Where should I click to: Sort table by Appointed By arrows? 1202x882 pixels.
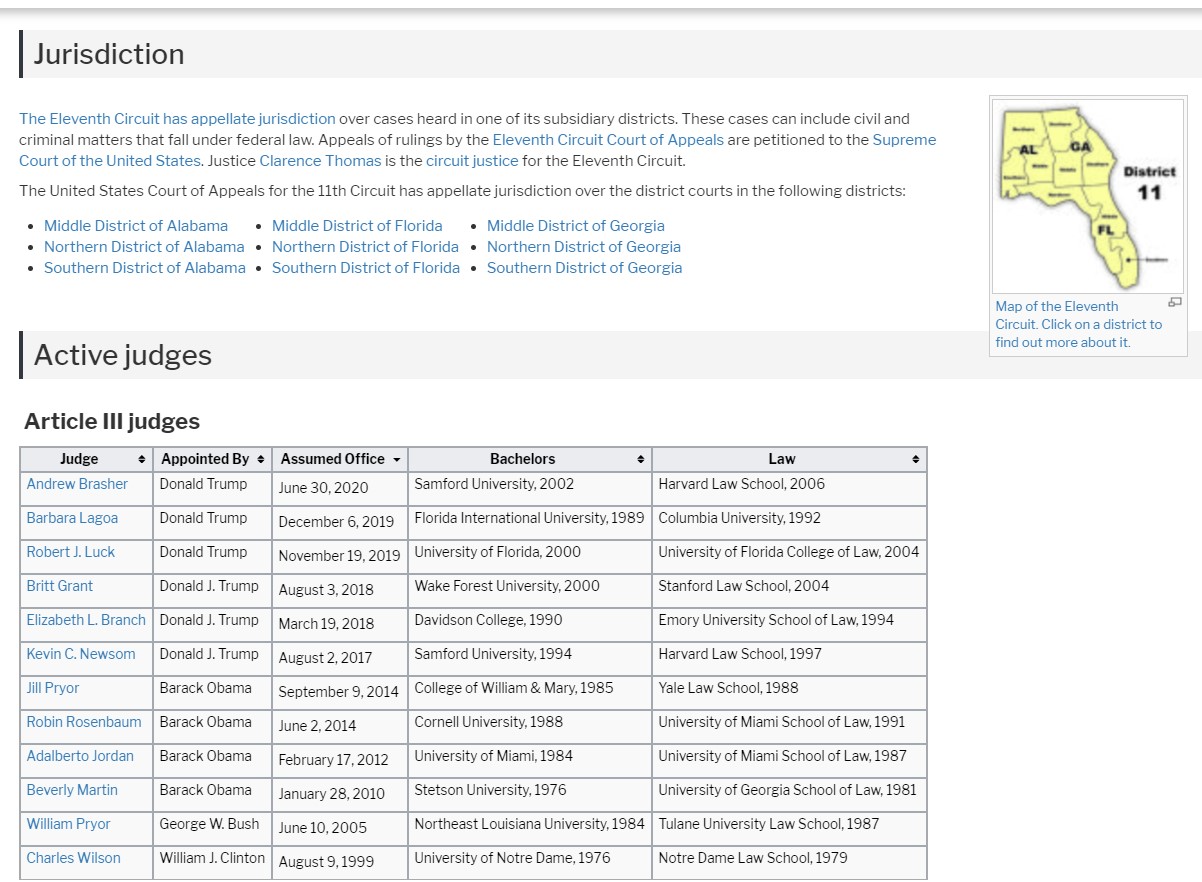[261, 459]
